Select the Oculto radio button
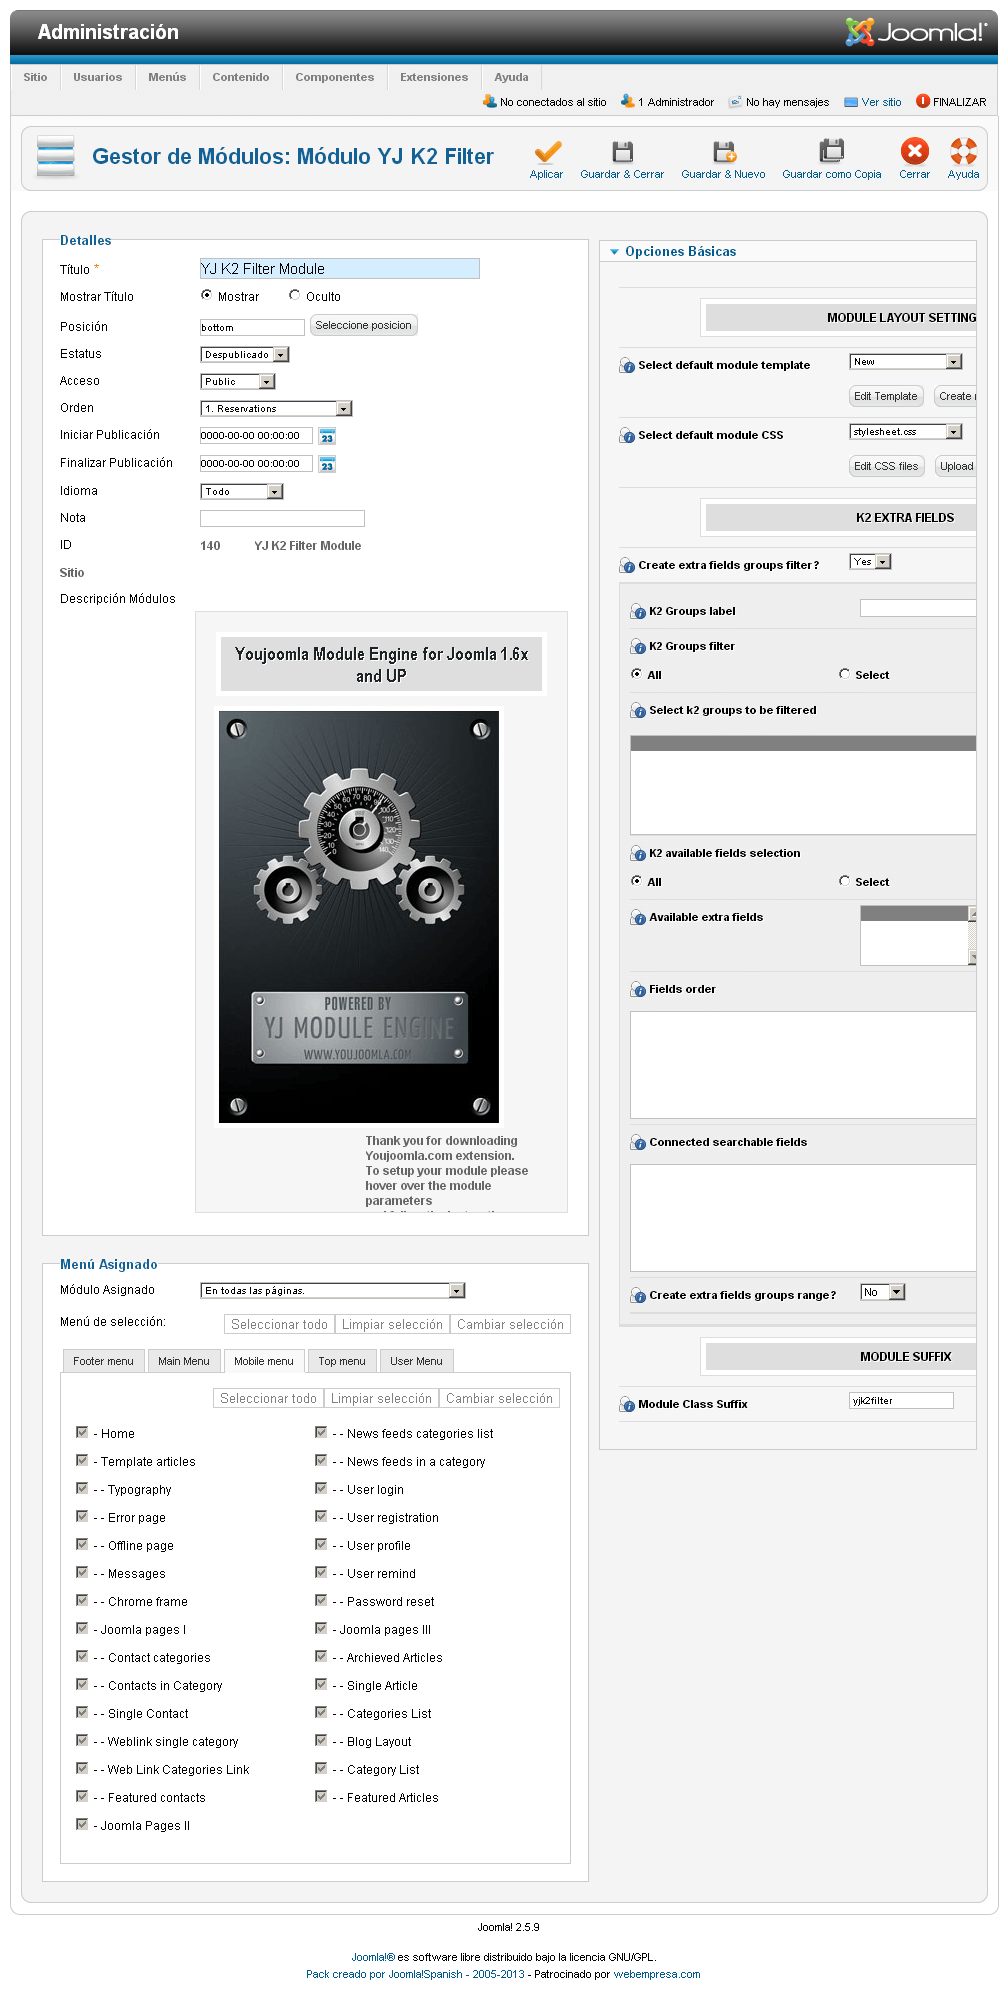This screenshot has height=2003, width=1006. pyautogui.click(x=294, y=295)
